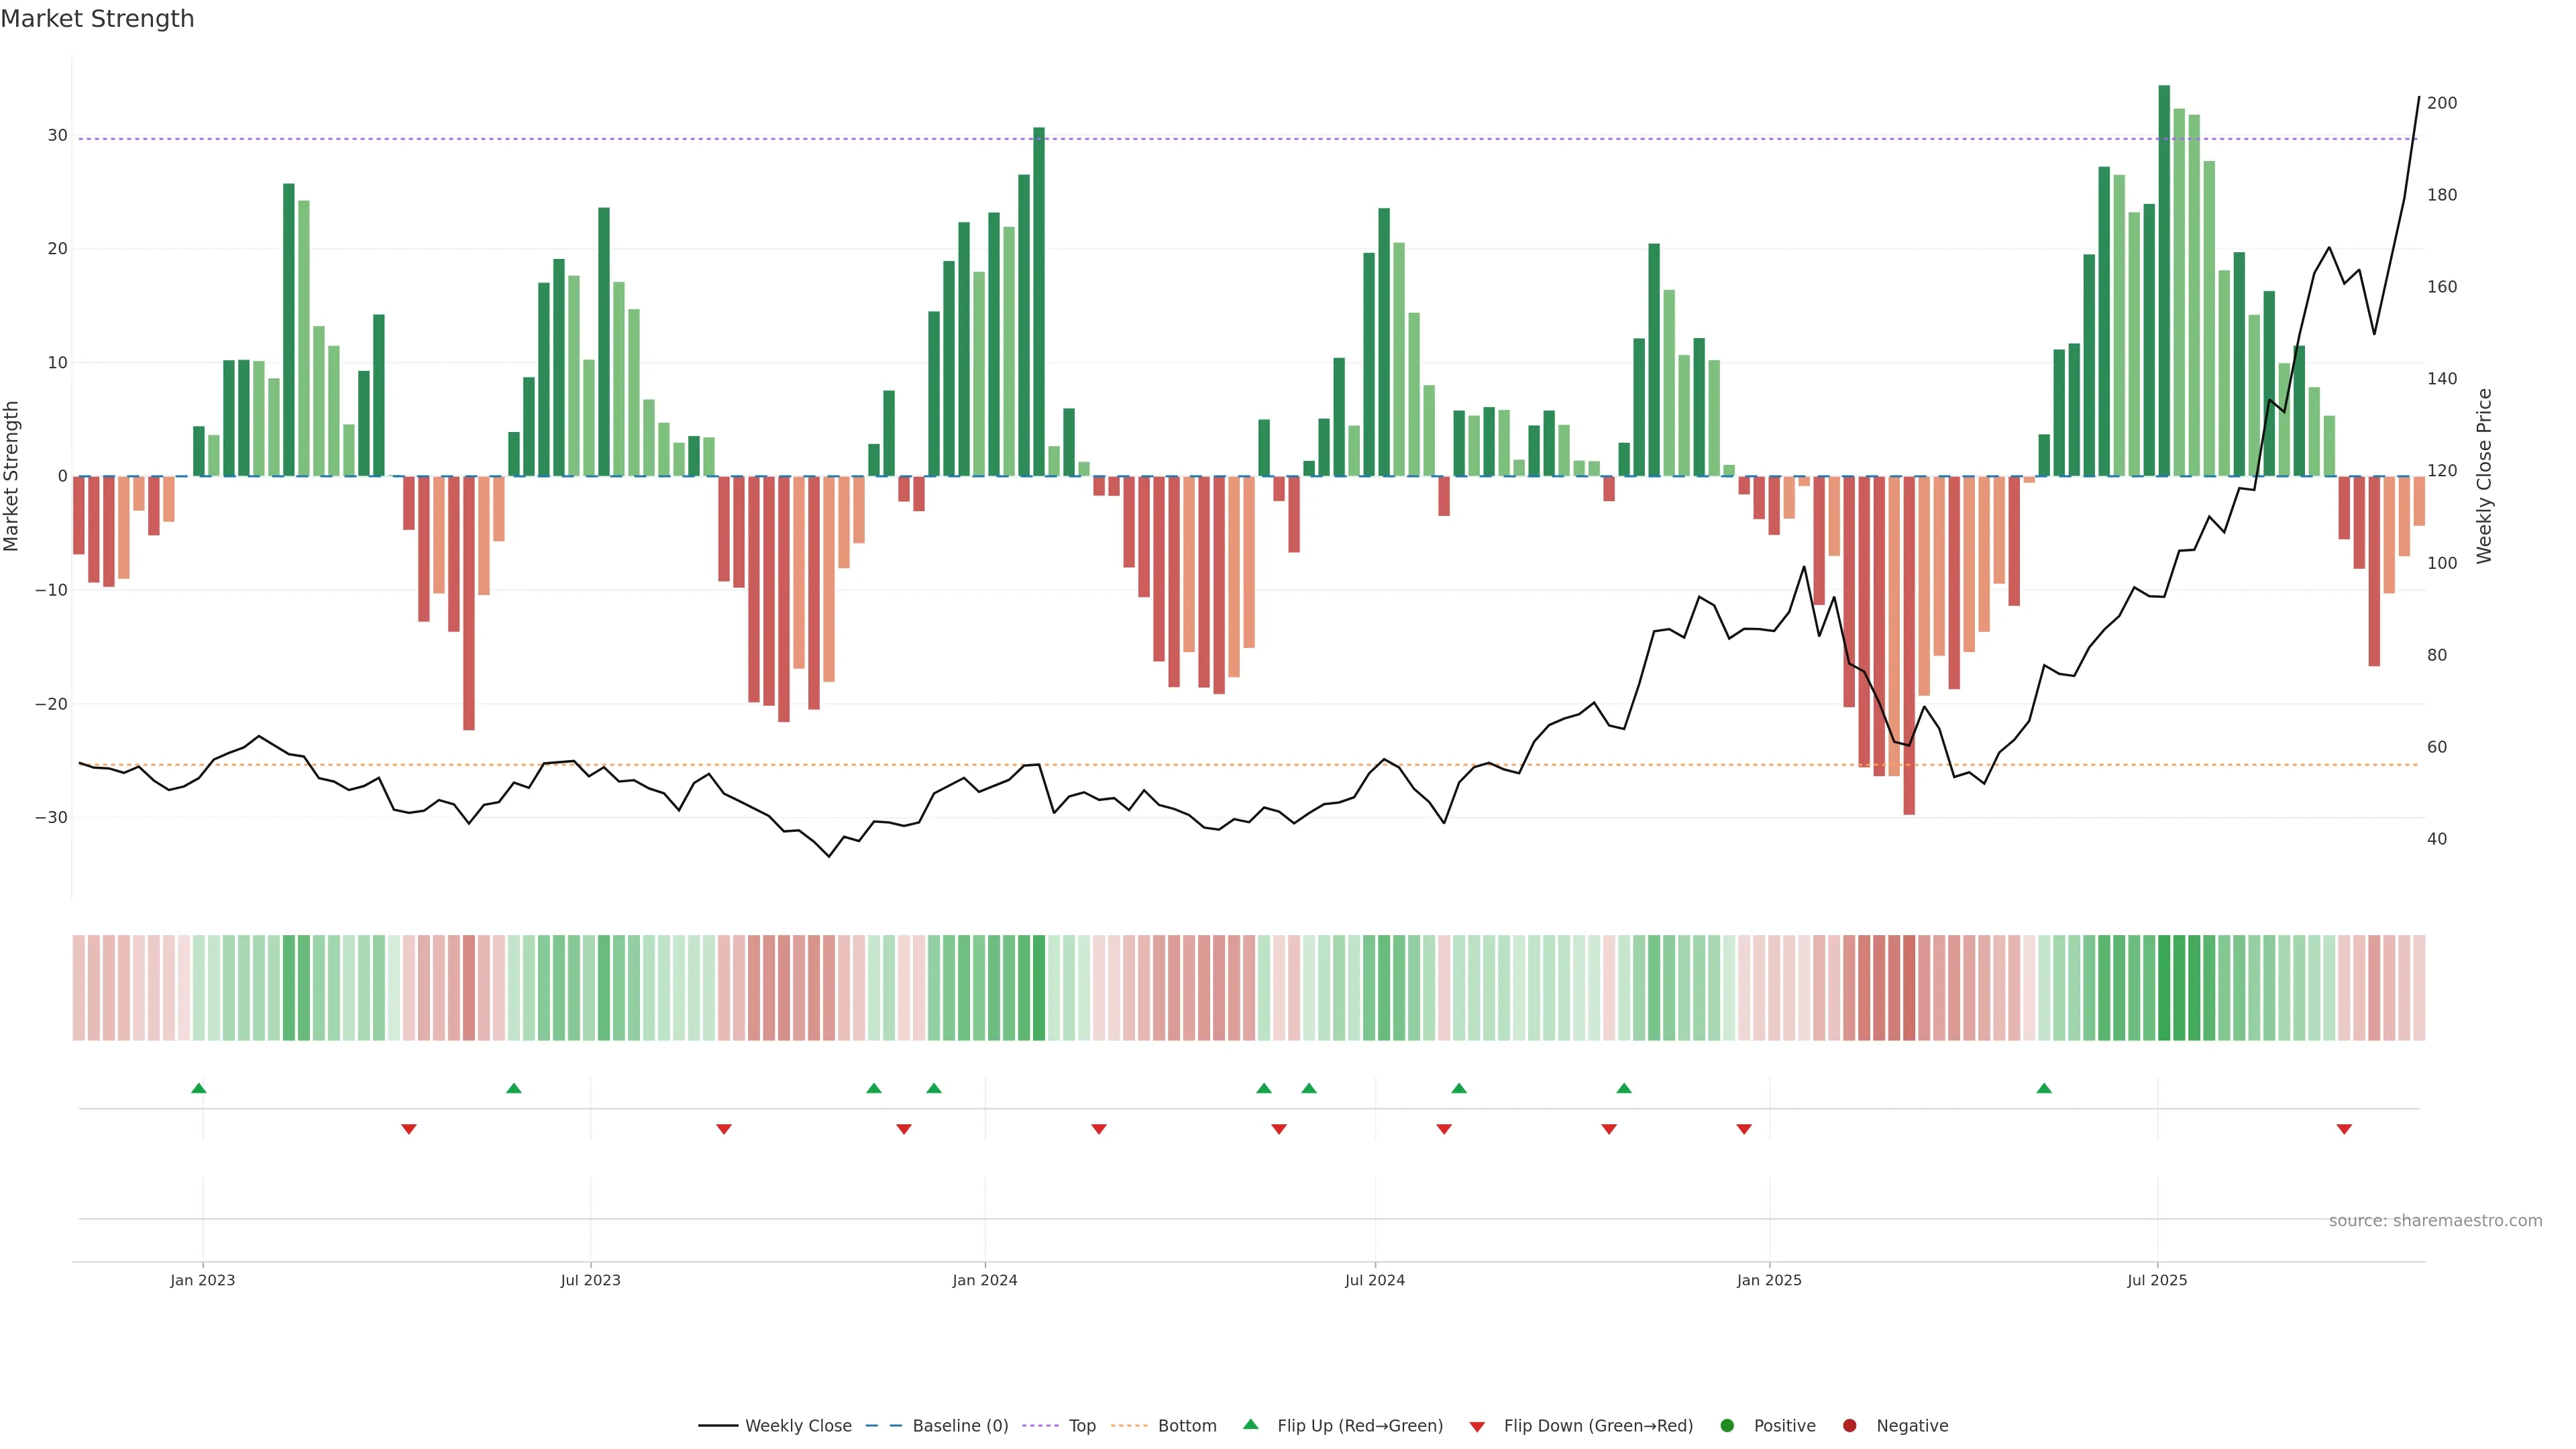Image resolution: width=2576 pixels, height=1449 pixels.
Task: Click the green flip-up triangle before Jul 2025
Action: click(x=2044, y=1088)
